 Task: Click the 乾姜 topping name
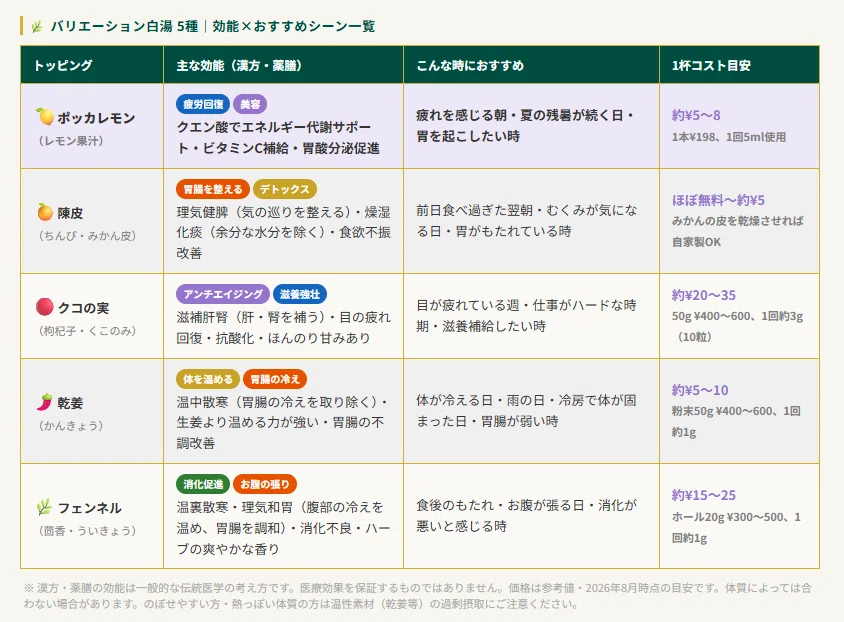71,403
